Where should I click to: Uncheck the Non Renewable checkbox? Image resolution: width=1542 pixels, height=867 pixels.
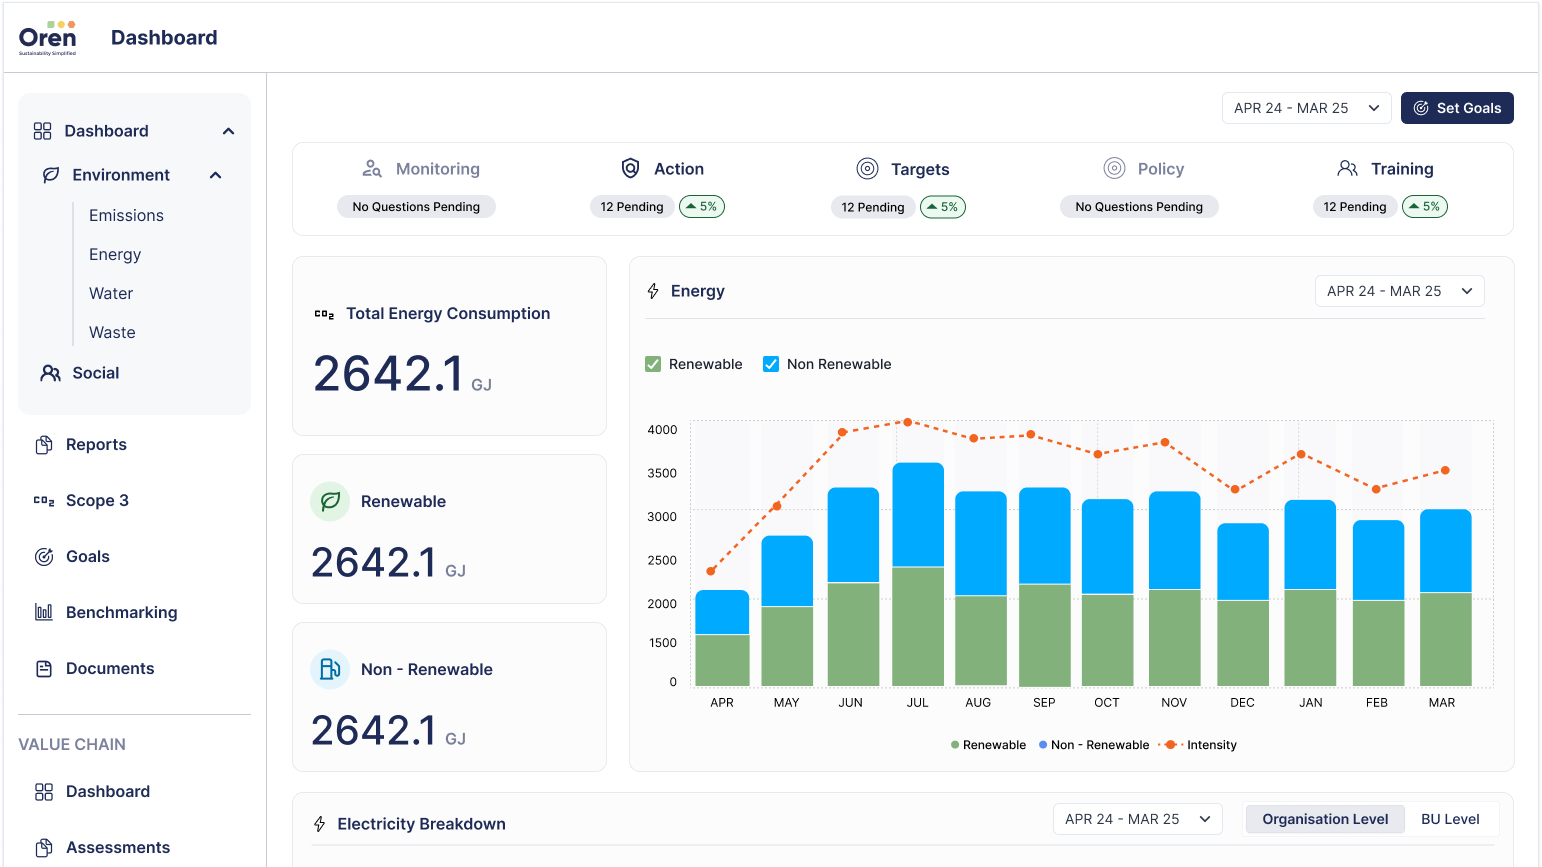click(x=771, y=364)
